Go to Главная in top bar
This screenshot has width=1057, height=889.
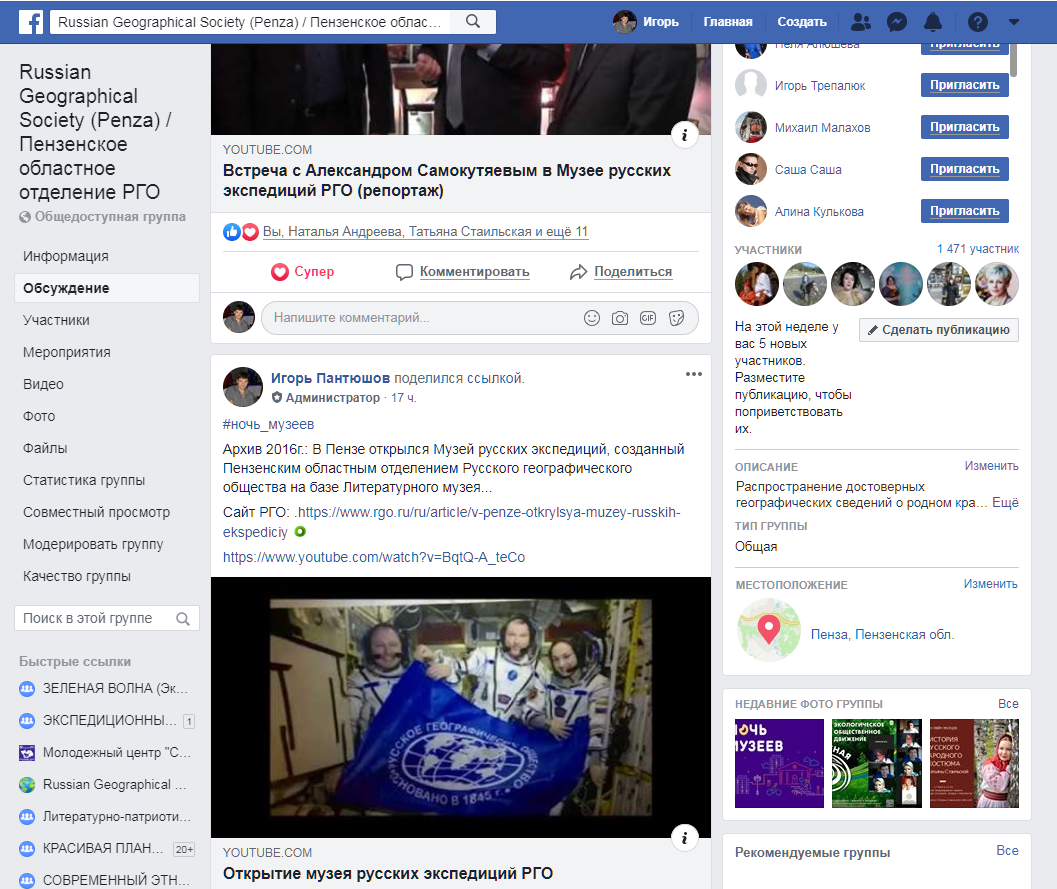tap(727, 22)
